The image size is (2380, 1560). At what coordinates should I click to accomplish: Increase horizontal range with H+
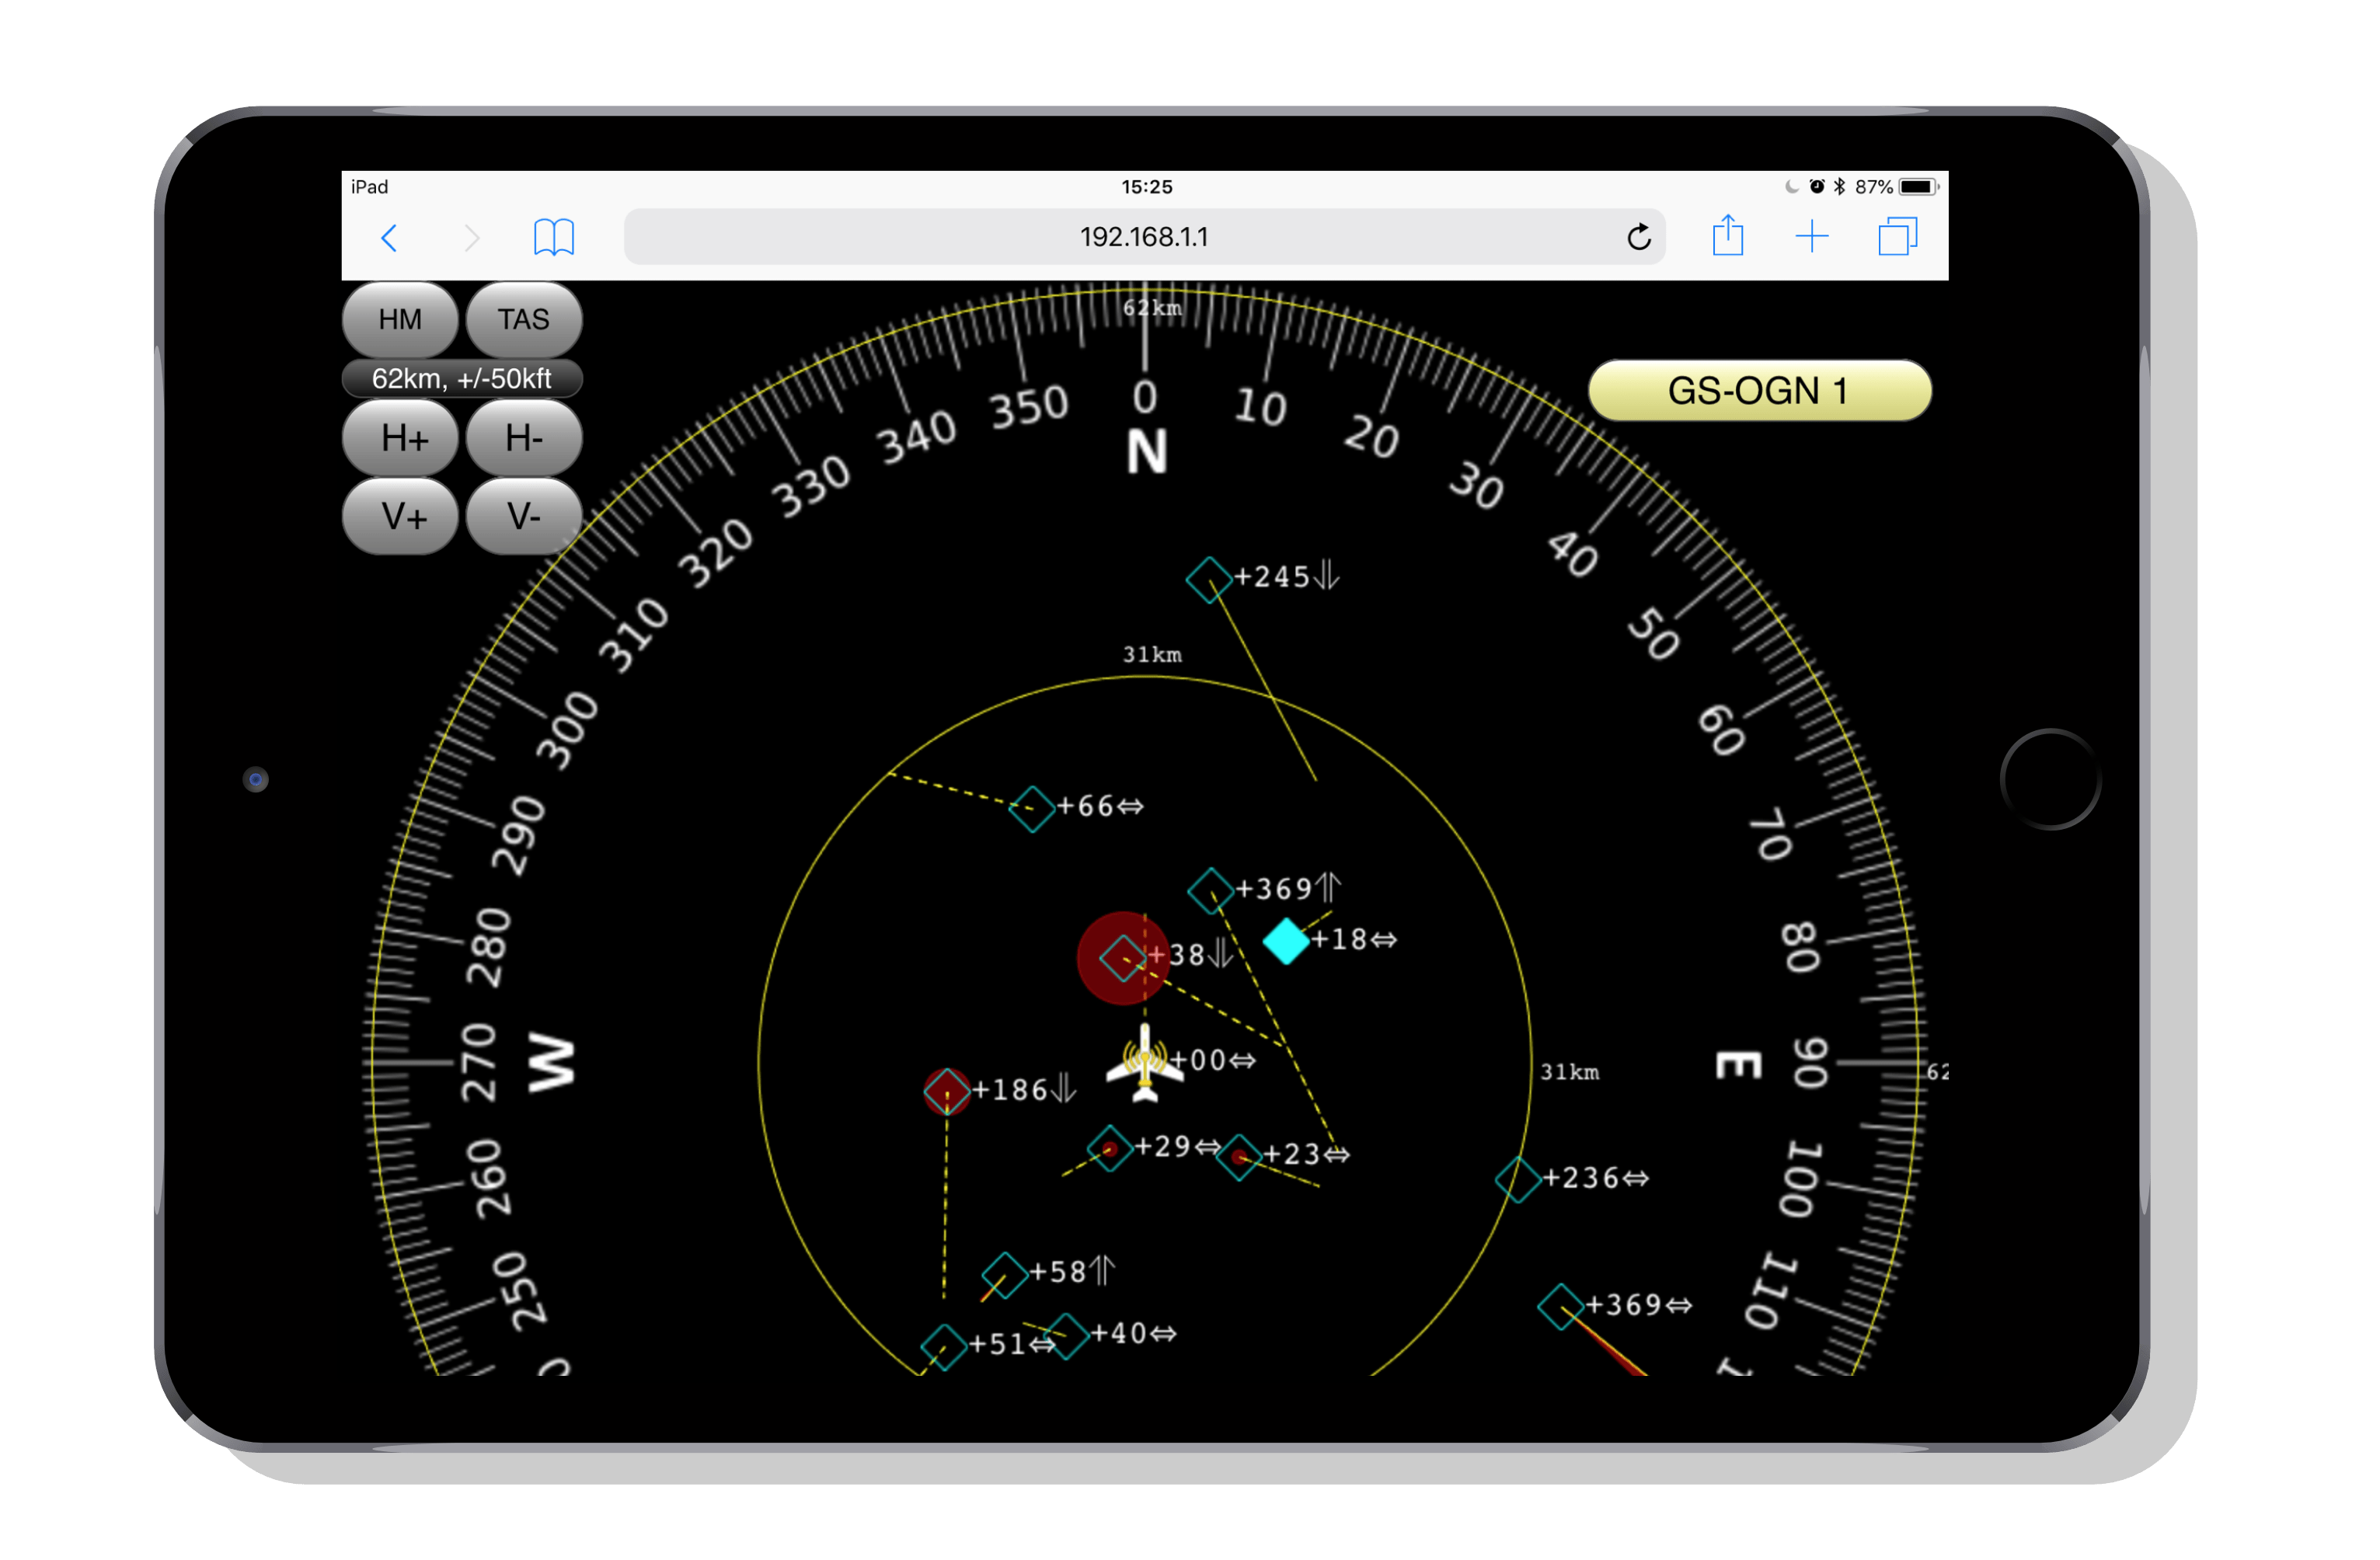click(x=400, y=438)
